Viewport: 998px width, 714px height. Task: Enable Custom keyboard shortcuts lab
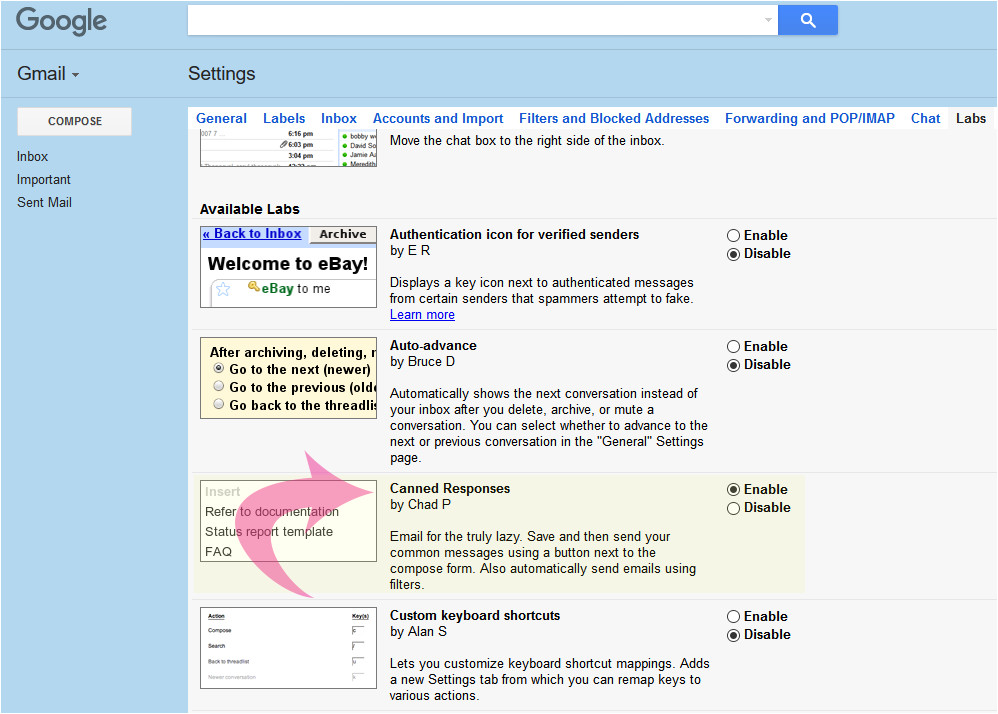733,617
